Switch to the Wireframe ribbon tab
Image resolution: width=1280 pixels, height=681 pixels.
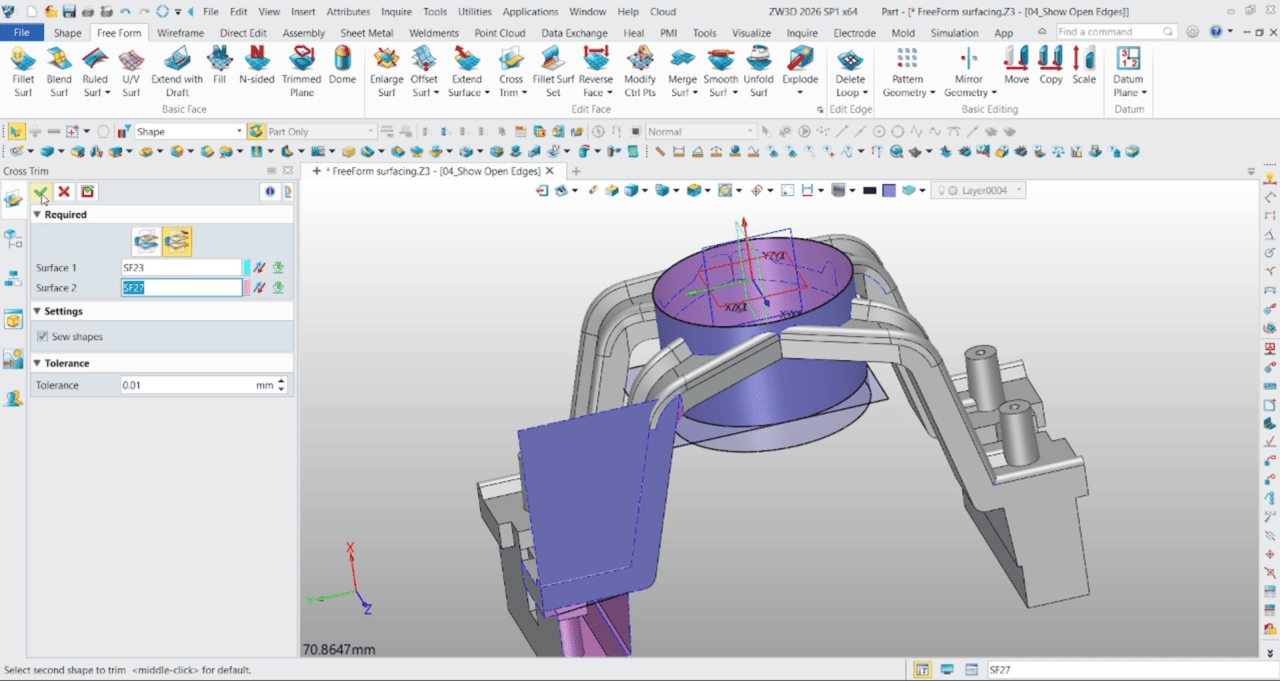[x=180, y=33]
